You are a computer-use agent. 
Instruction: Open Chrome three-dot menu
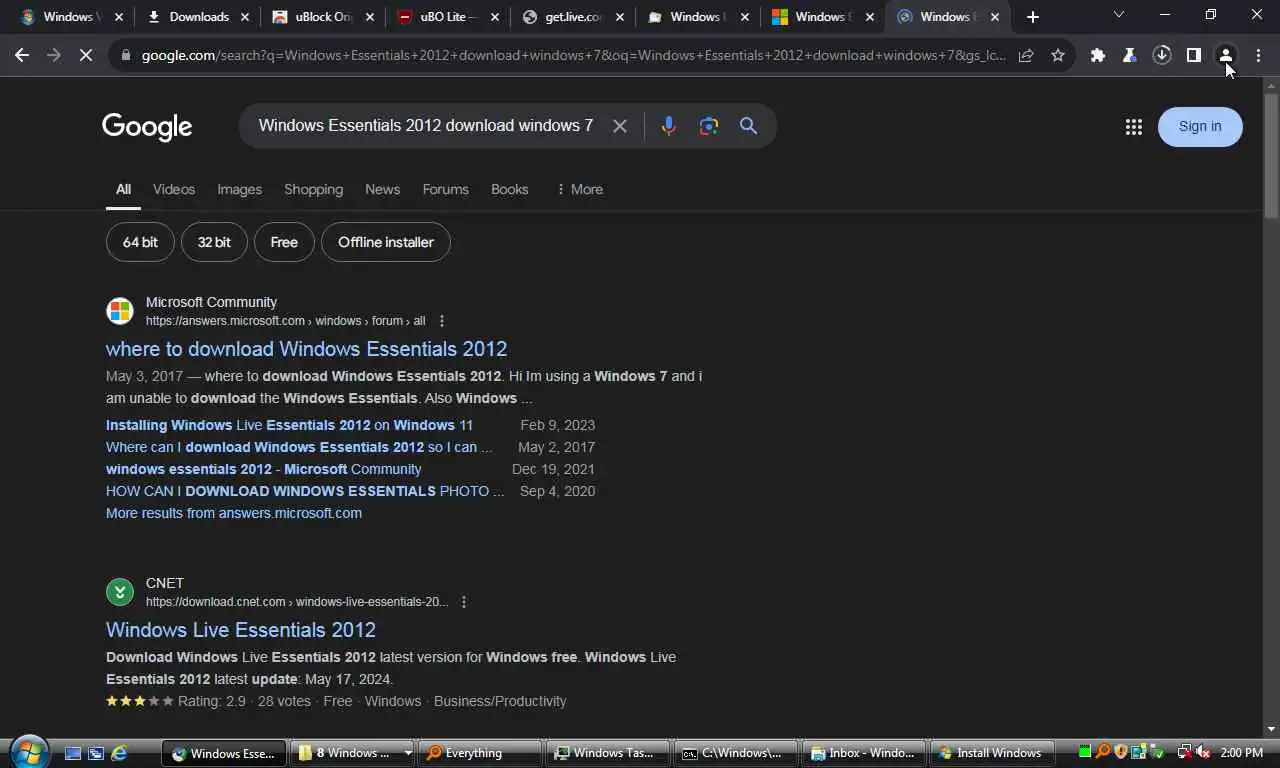pyautogui.click(x=1258, y=56)
